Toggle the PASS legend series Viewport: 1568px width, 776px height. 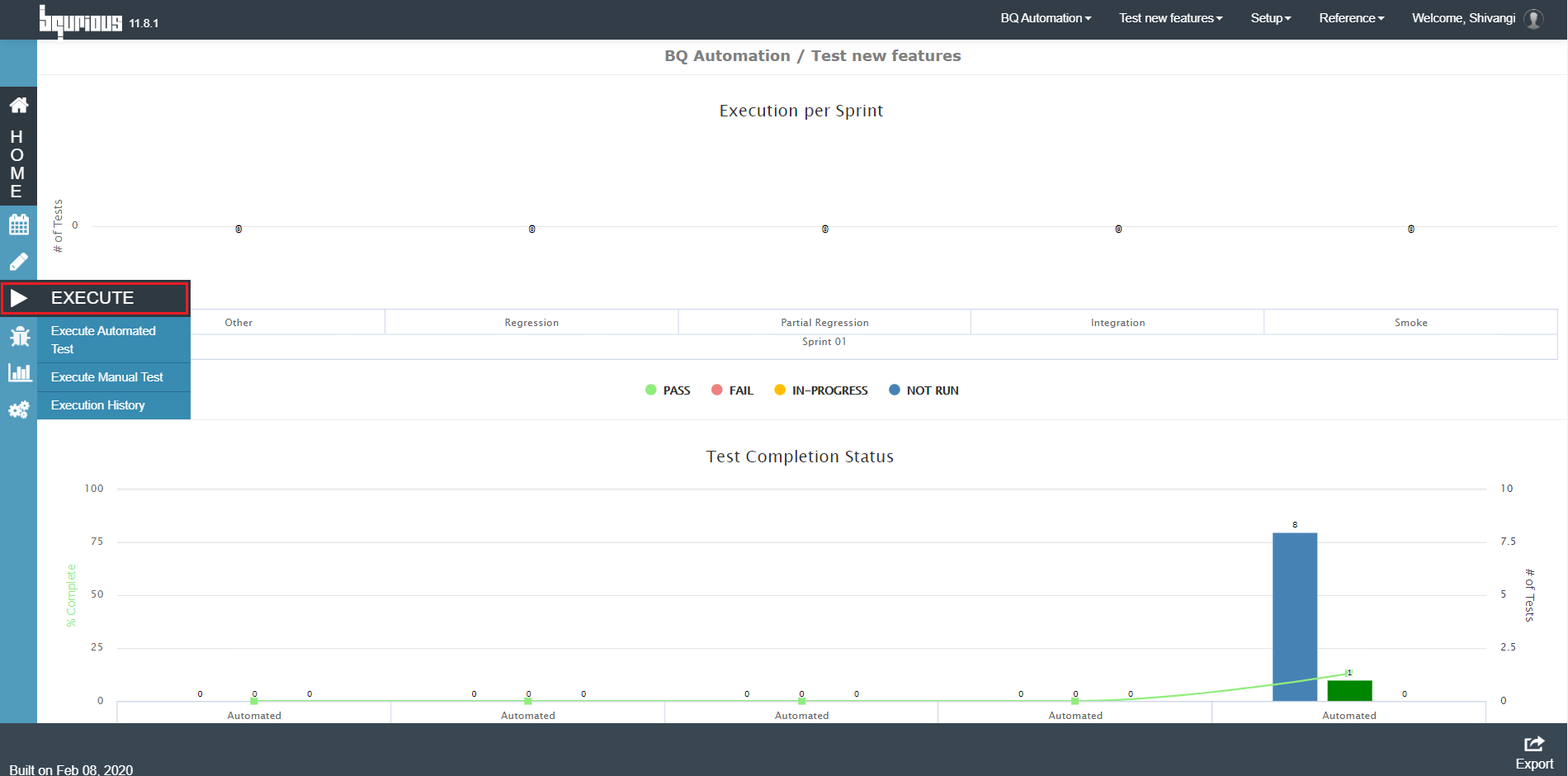pyautogui.click(x=668, y=390)
